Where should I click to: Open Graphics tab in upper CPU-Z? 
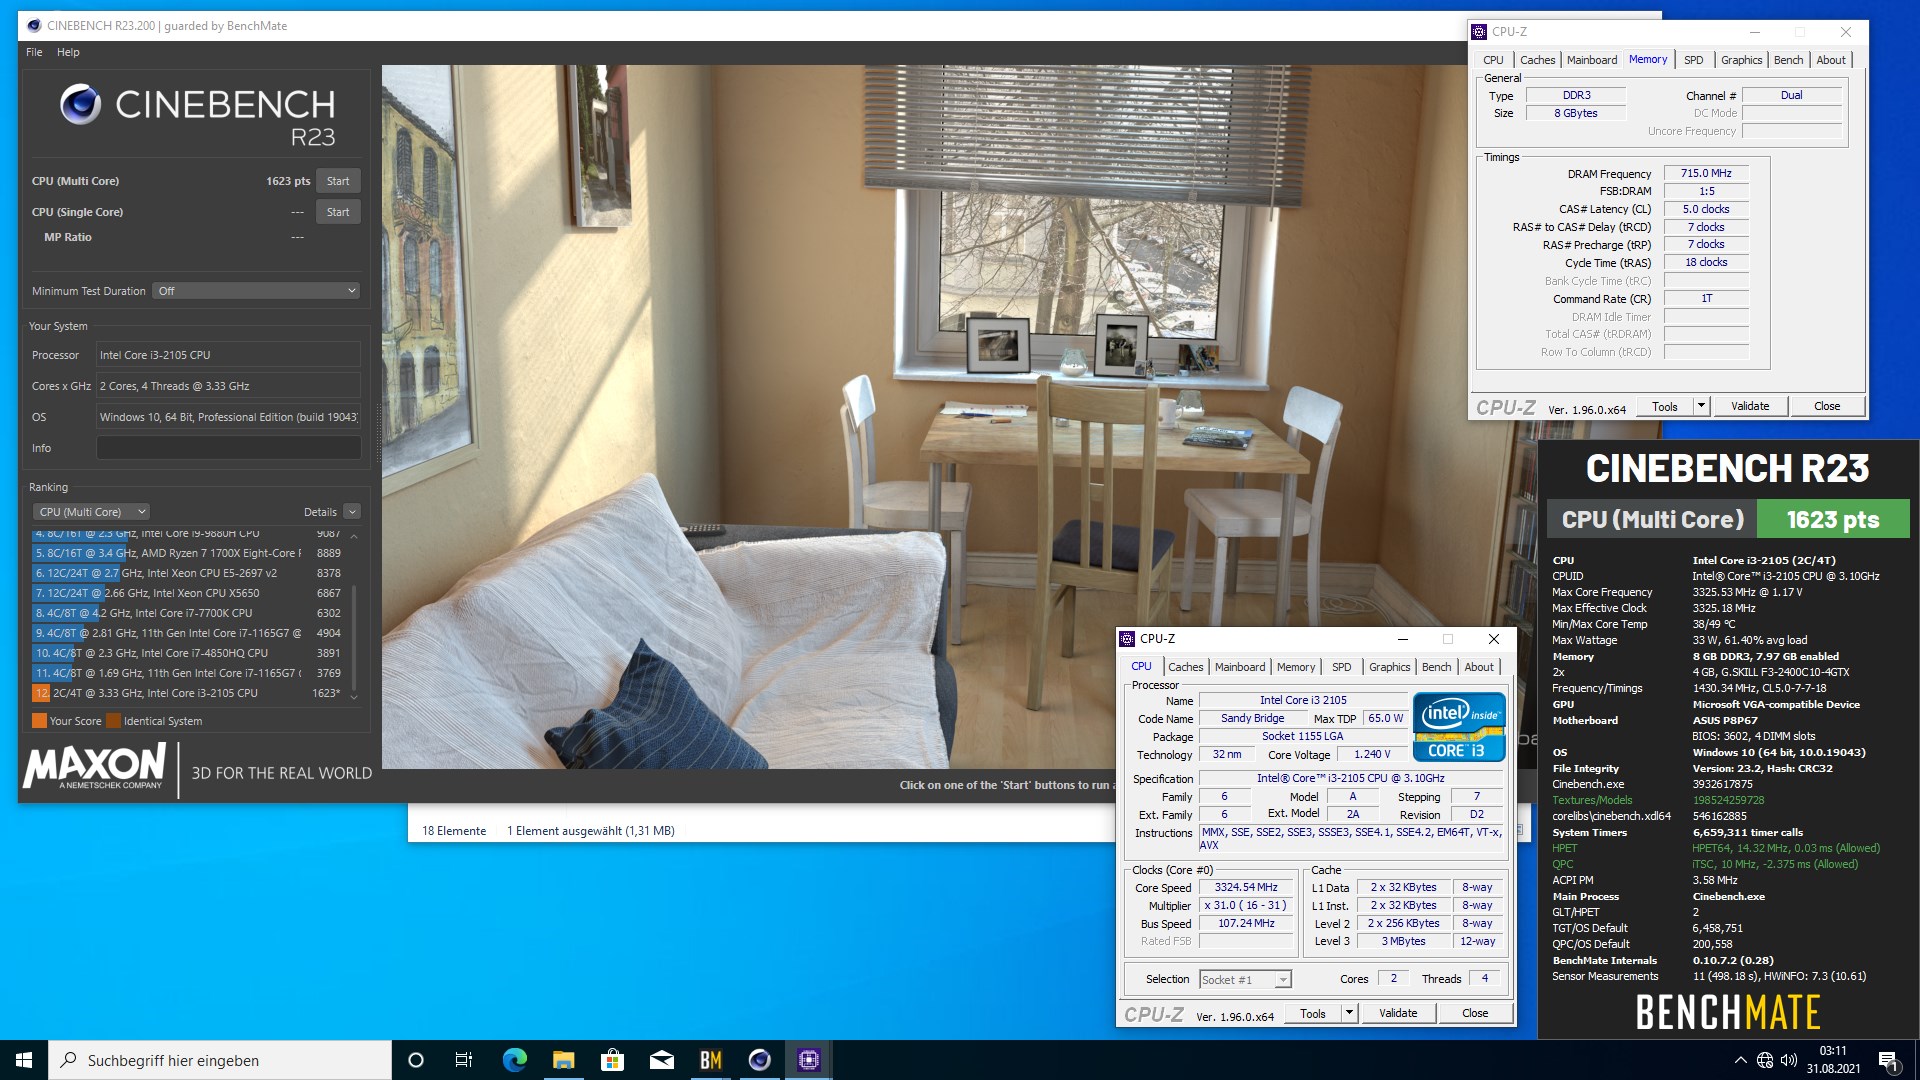tap(1741, 60)
